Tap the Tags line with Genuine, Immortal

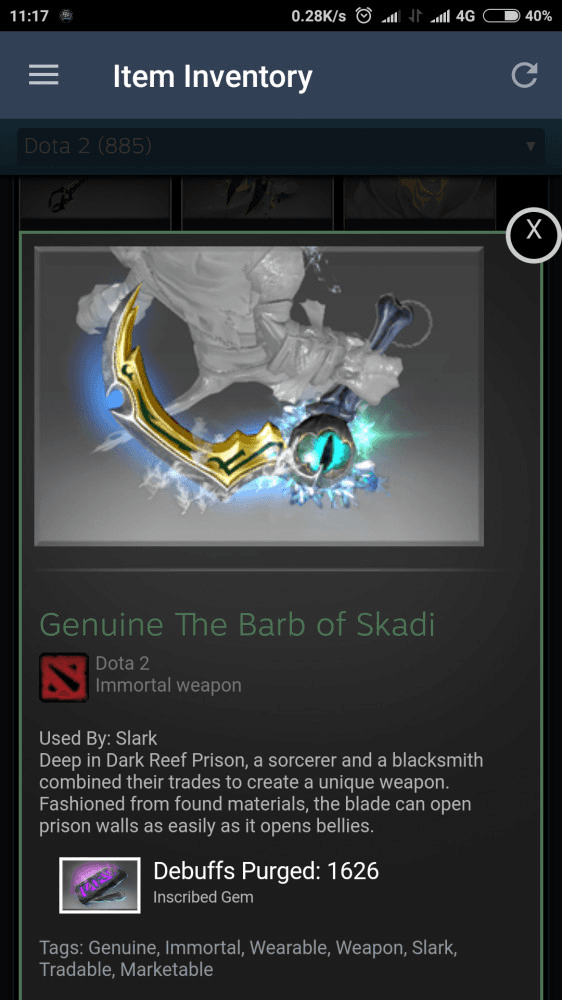click(x=248, y=958)
